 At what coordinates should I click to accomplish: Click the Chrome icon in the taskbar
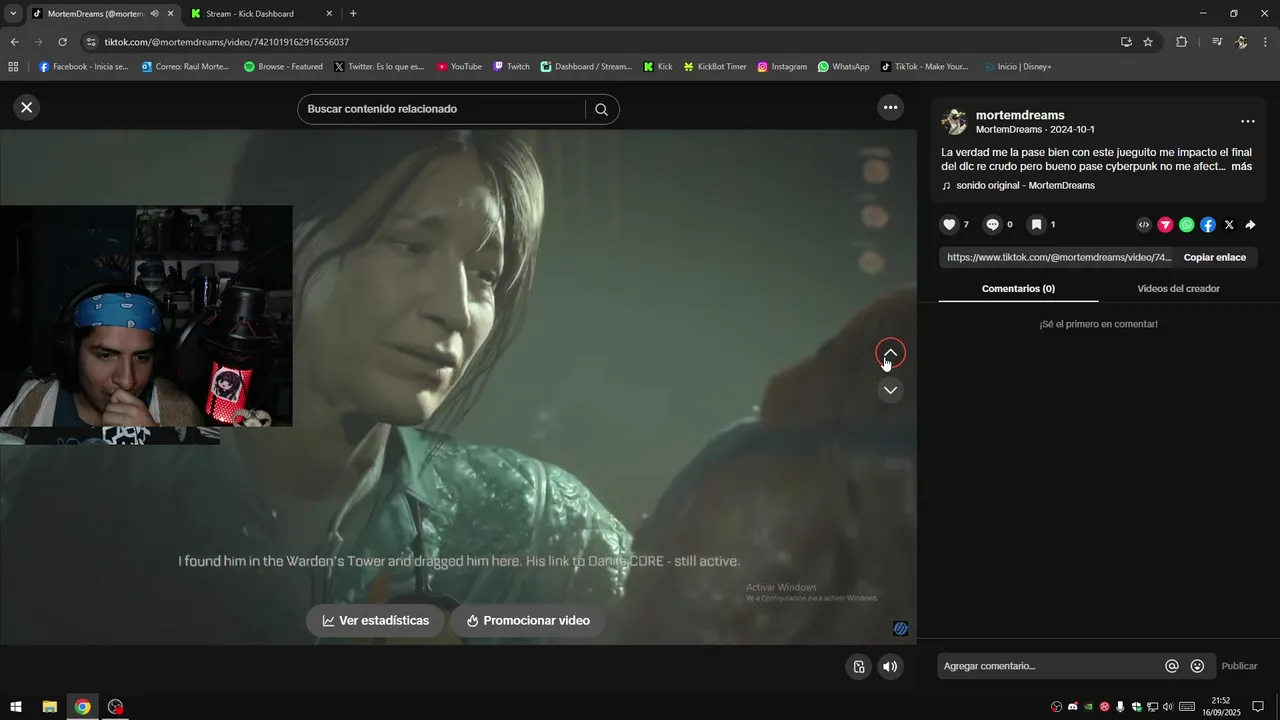tap(83, 707)
